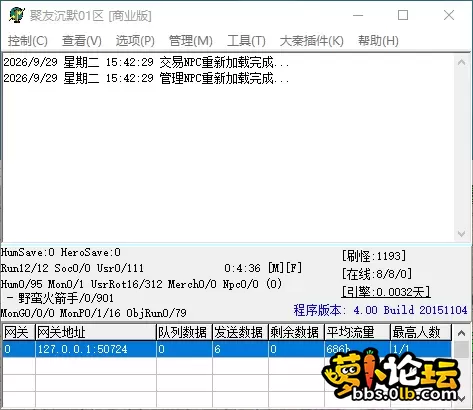Click gateway list scrollbar up arrow
Viewport: 473px width, 410px height.
[x=461, y=333]
